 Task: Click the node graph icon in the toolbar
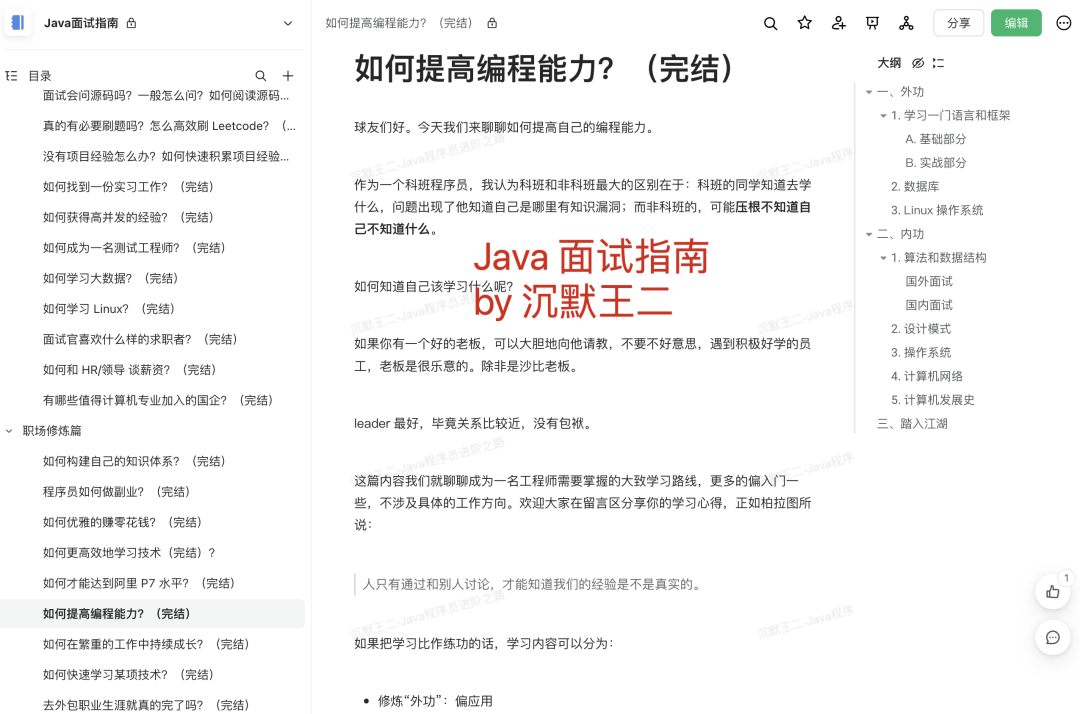(906, 23)
